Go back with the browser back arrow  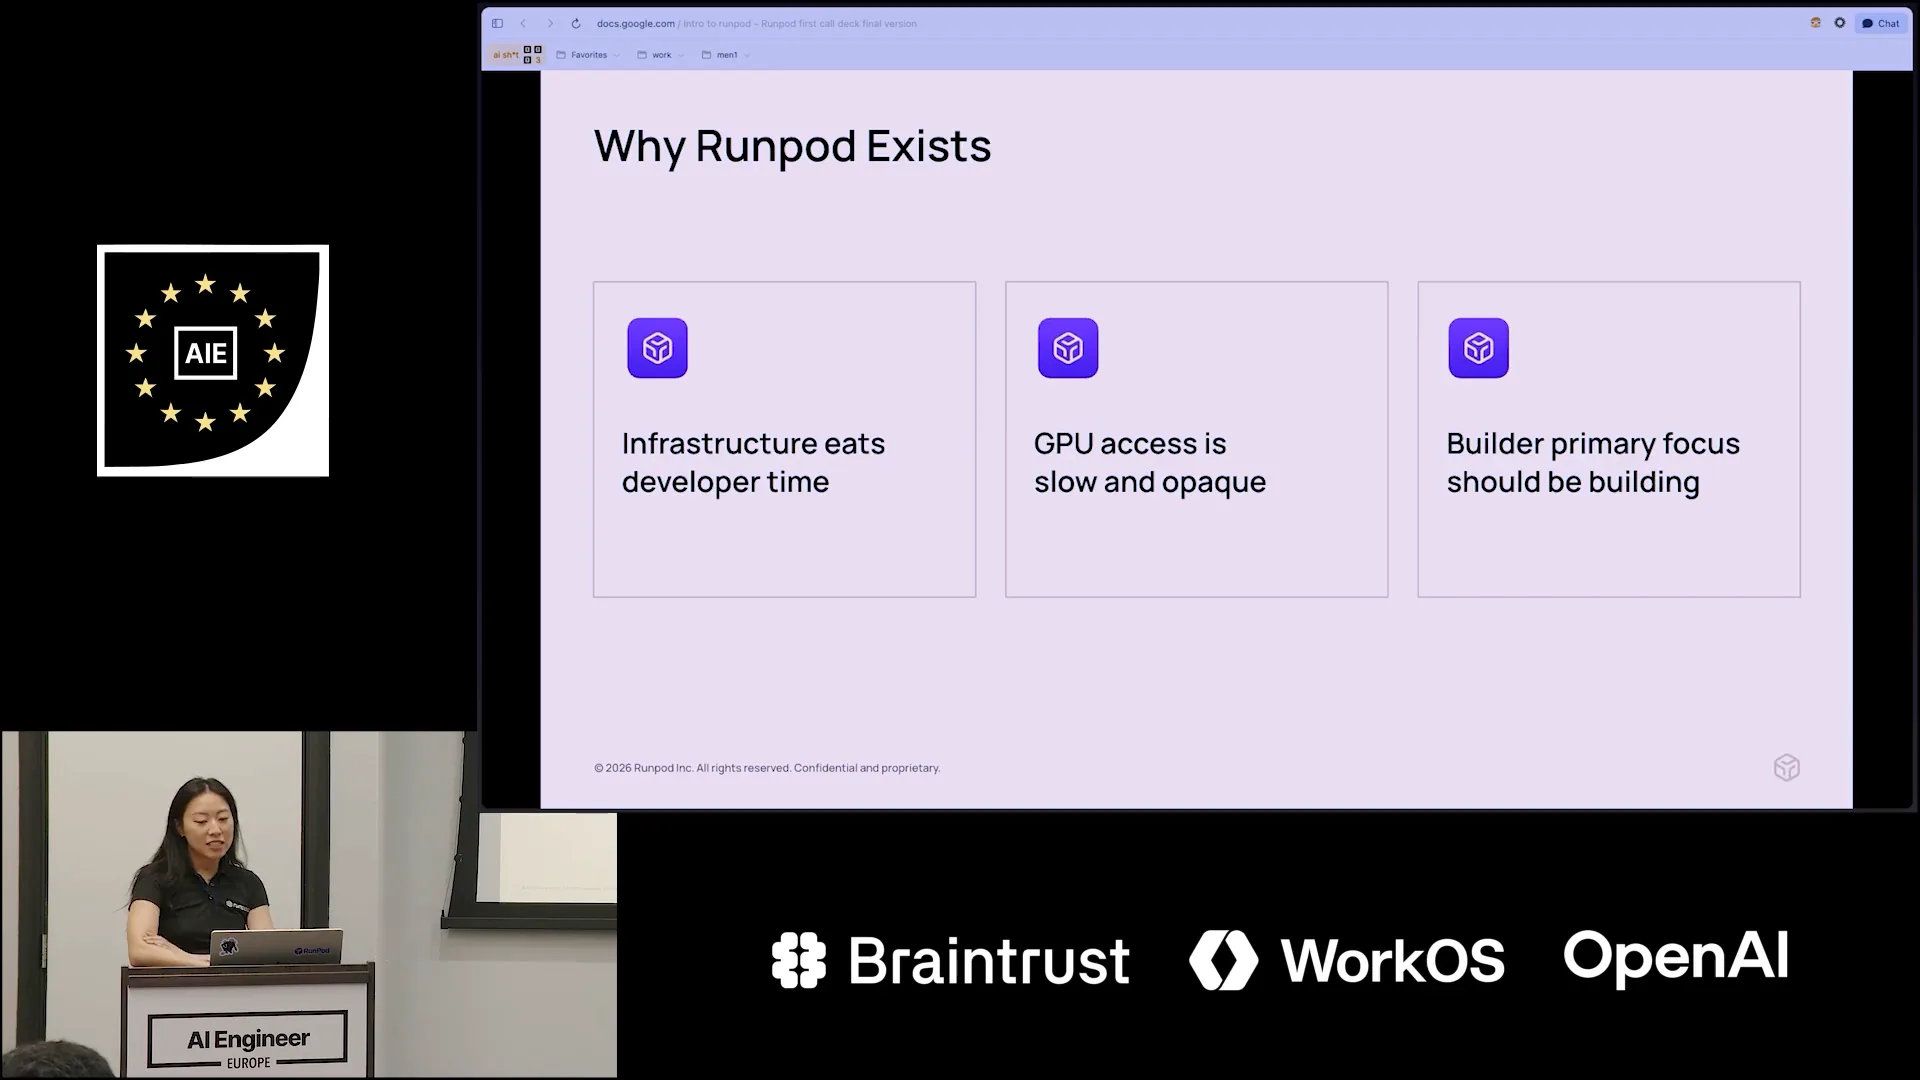(523, 23)
